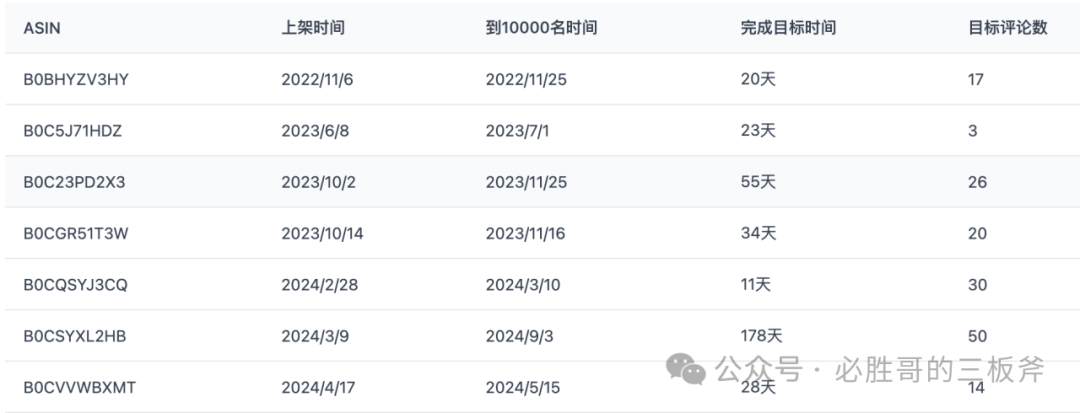The width and height of the screenshot is (1080, 413).
Task: Click the 55天 completion time cell
Action: click(x=758, y=182)
